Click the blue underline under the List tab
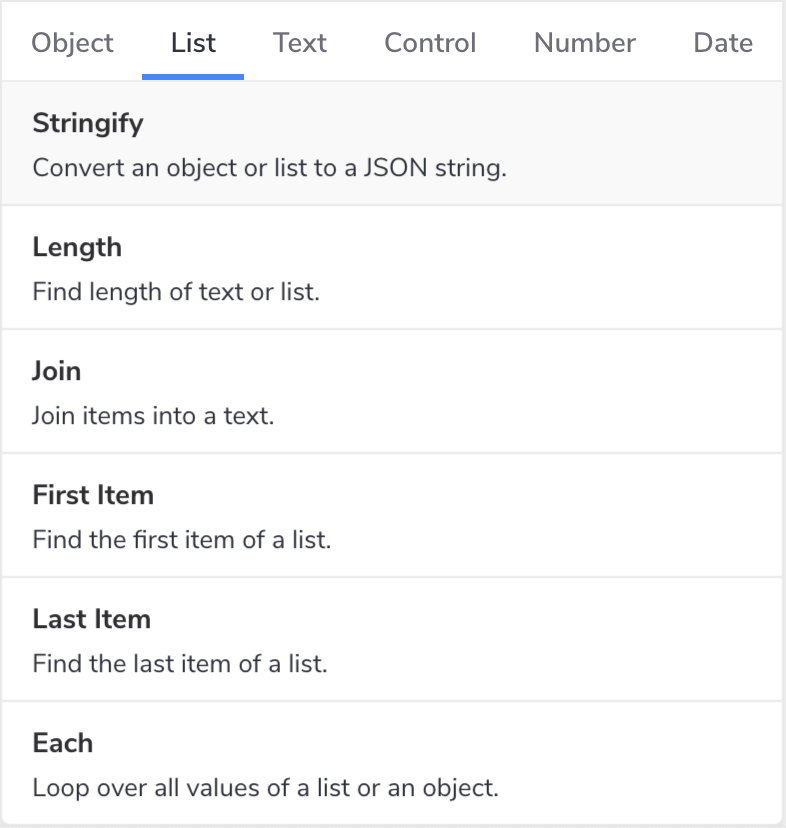The width and height of the screenshot is (786, 828). 193,77
